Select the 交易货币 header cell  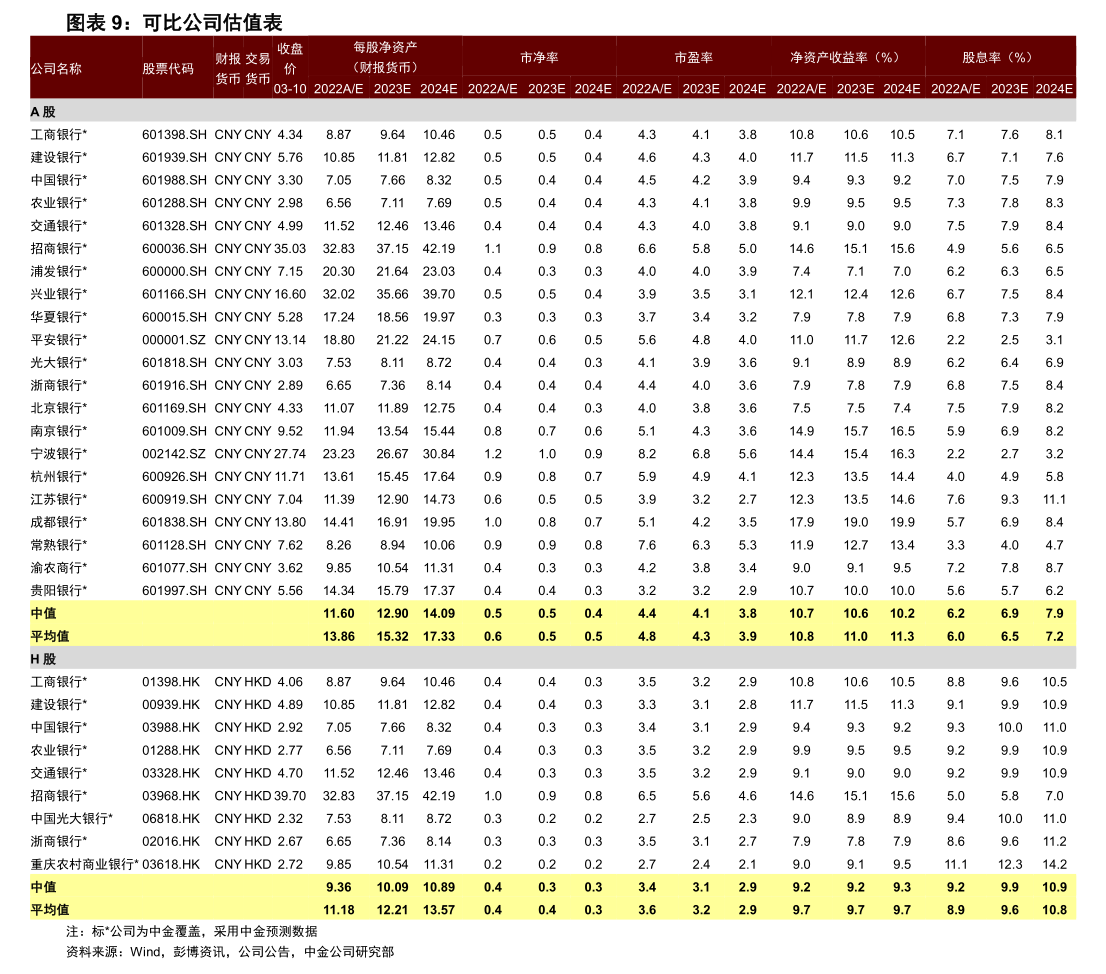coord(258,68)
